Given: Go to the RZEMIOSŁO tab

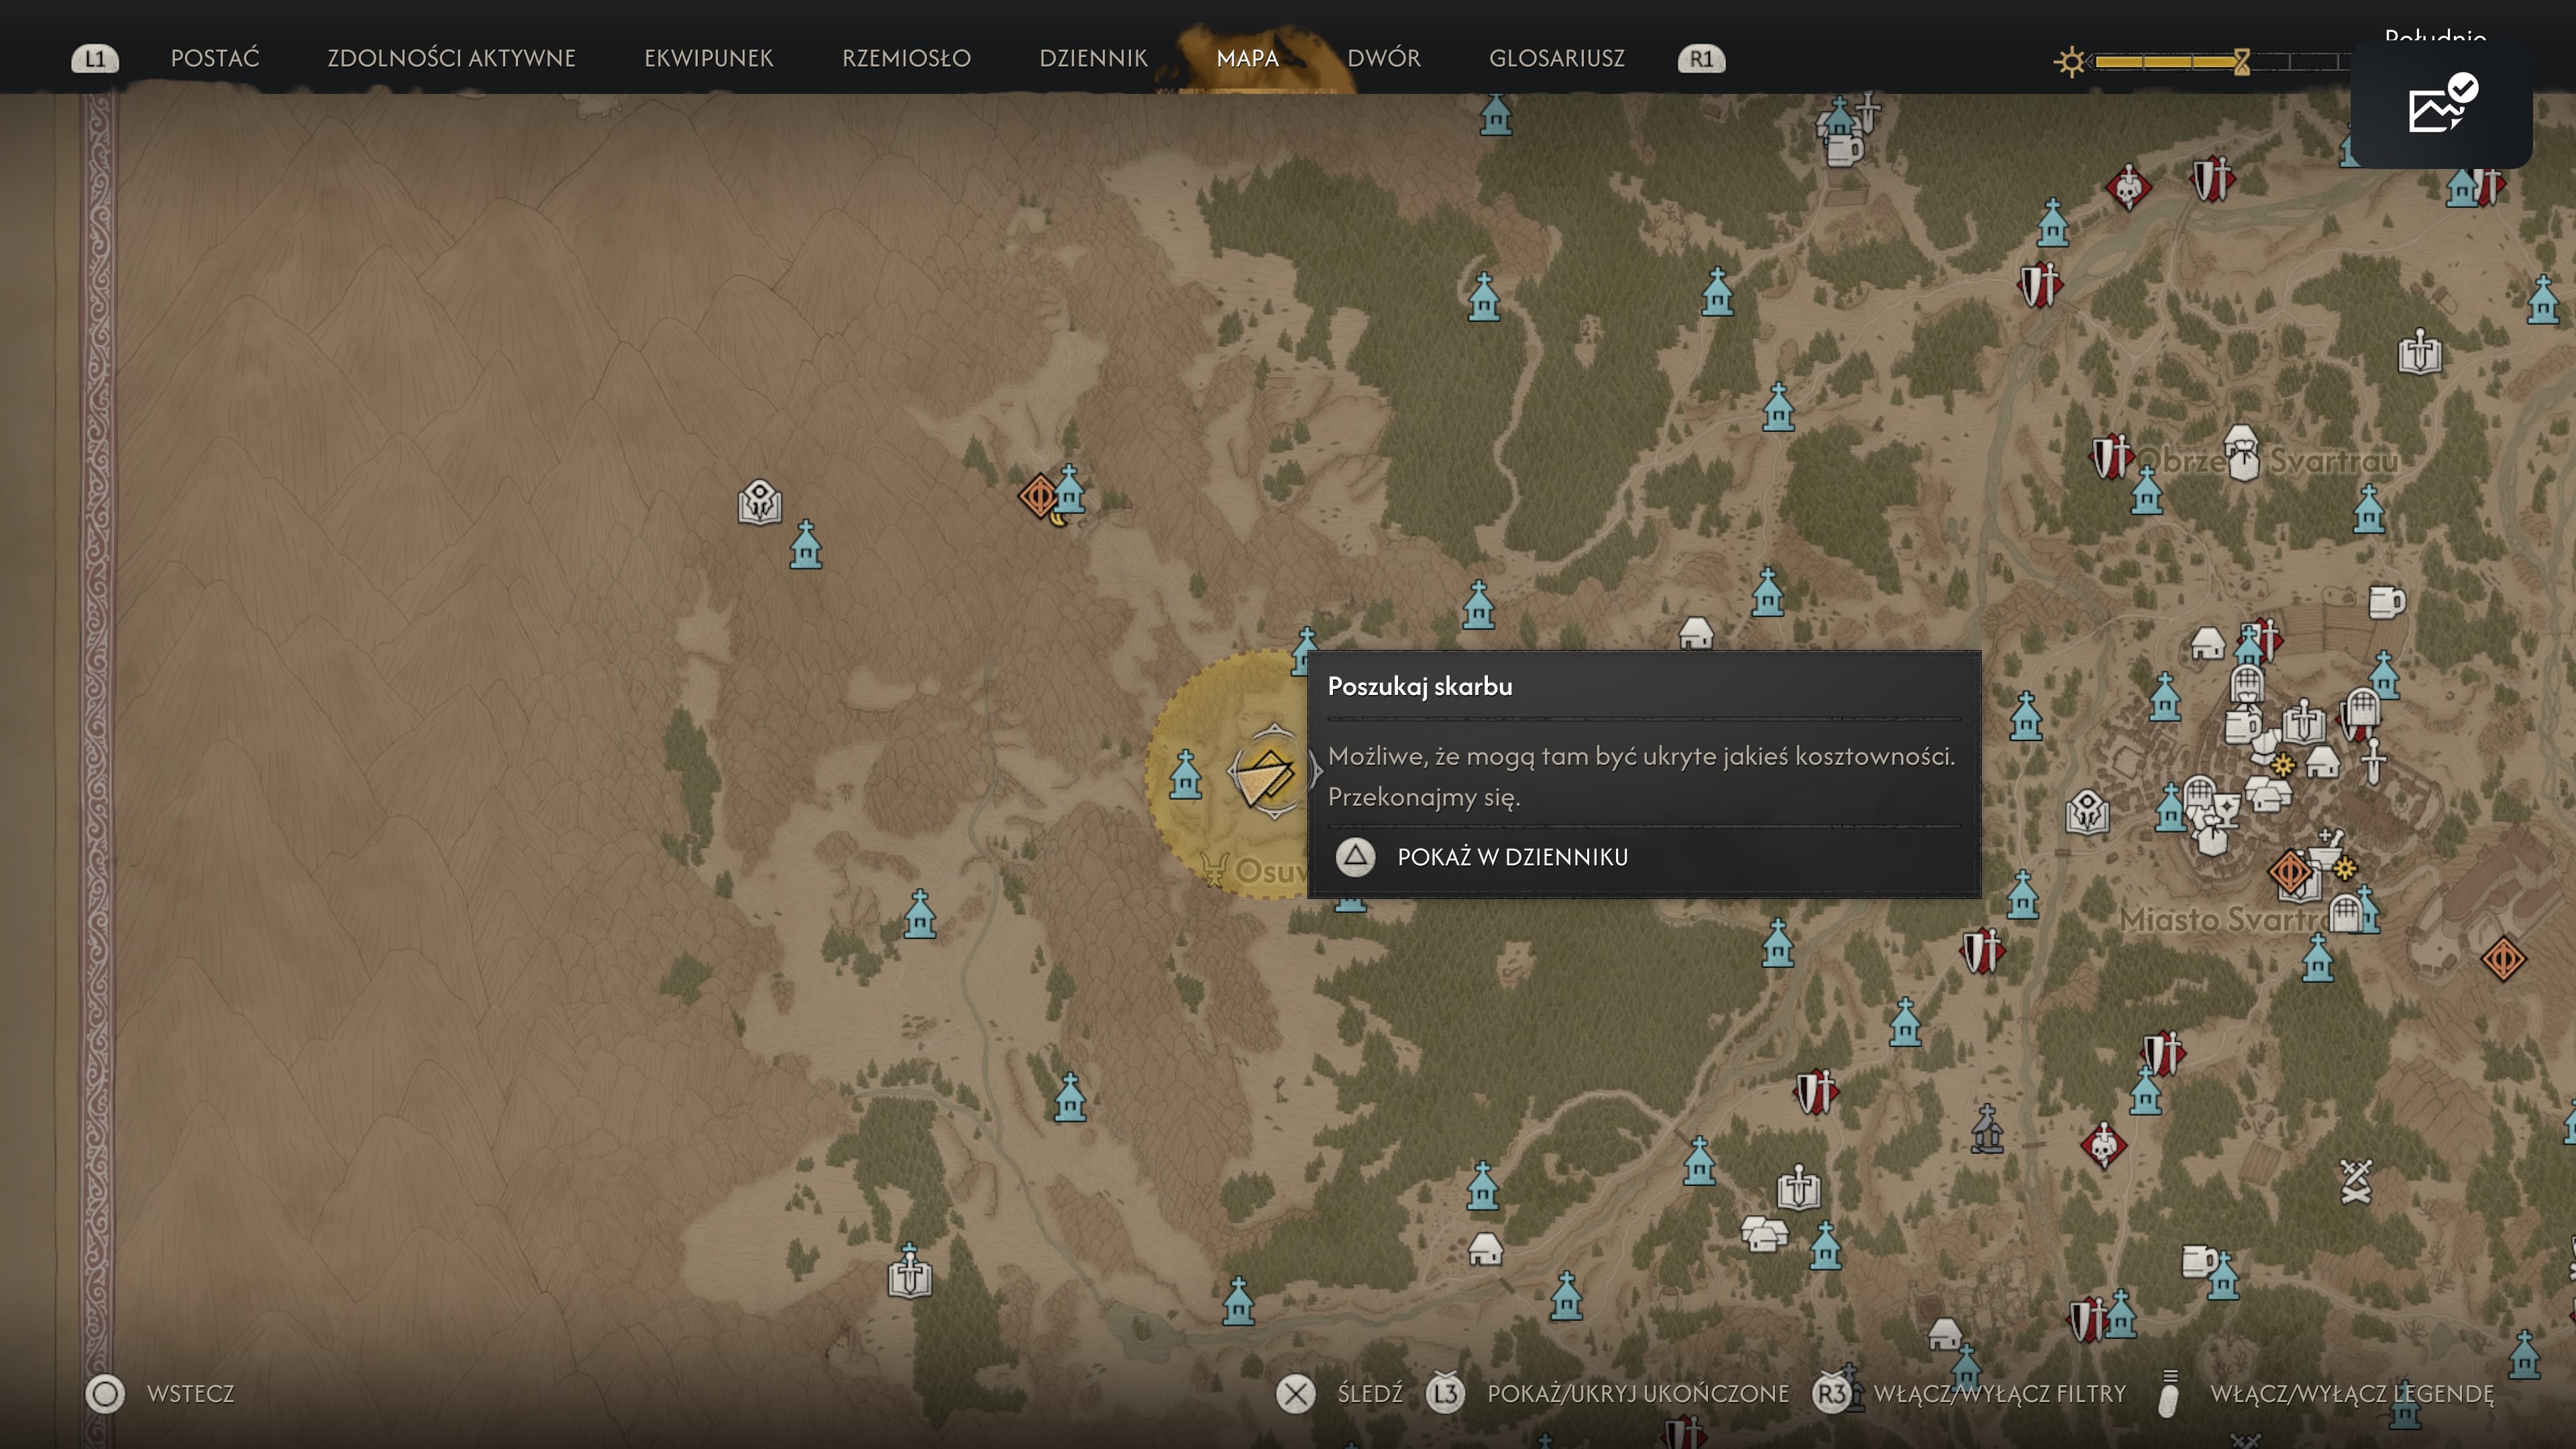Looking at the screenshot, I should 906,58.
